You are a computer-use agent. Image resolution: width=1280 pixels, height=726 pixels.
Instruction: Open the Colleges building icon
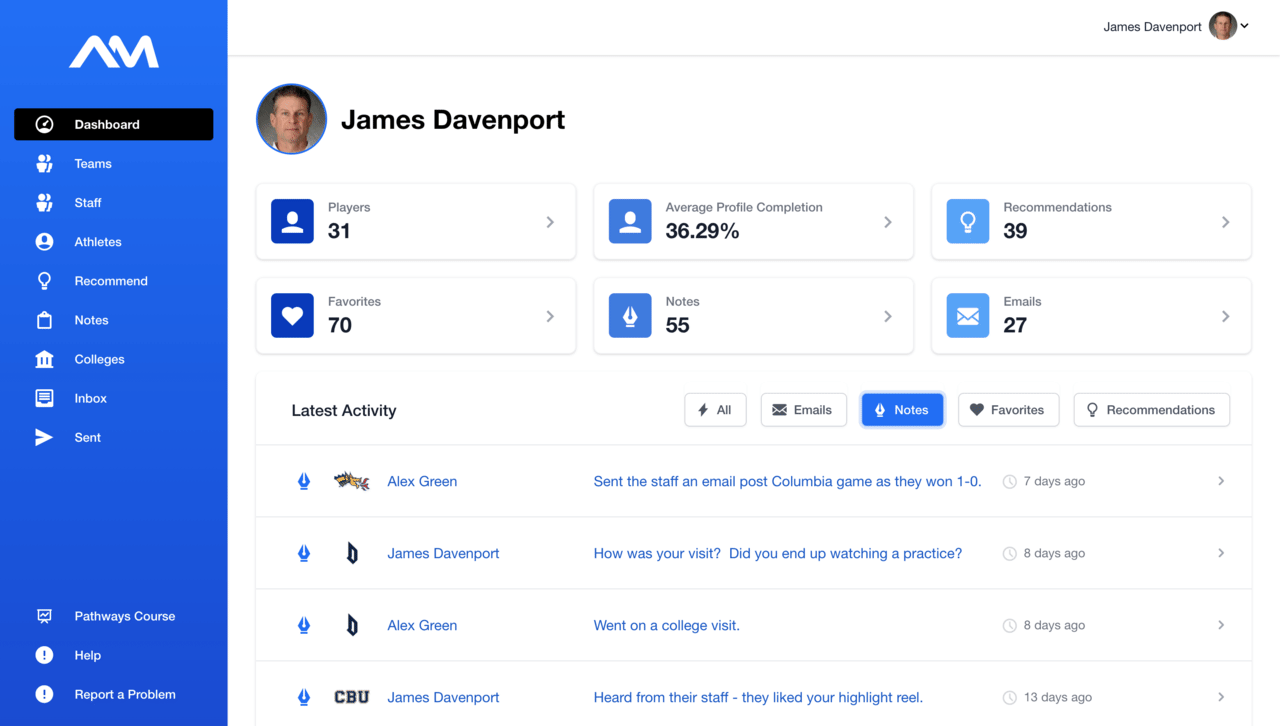tap(44, 359)
